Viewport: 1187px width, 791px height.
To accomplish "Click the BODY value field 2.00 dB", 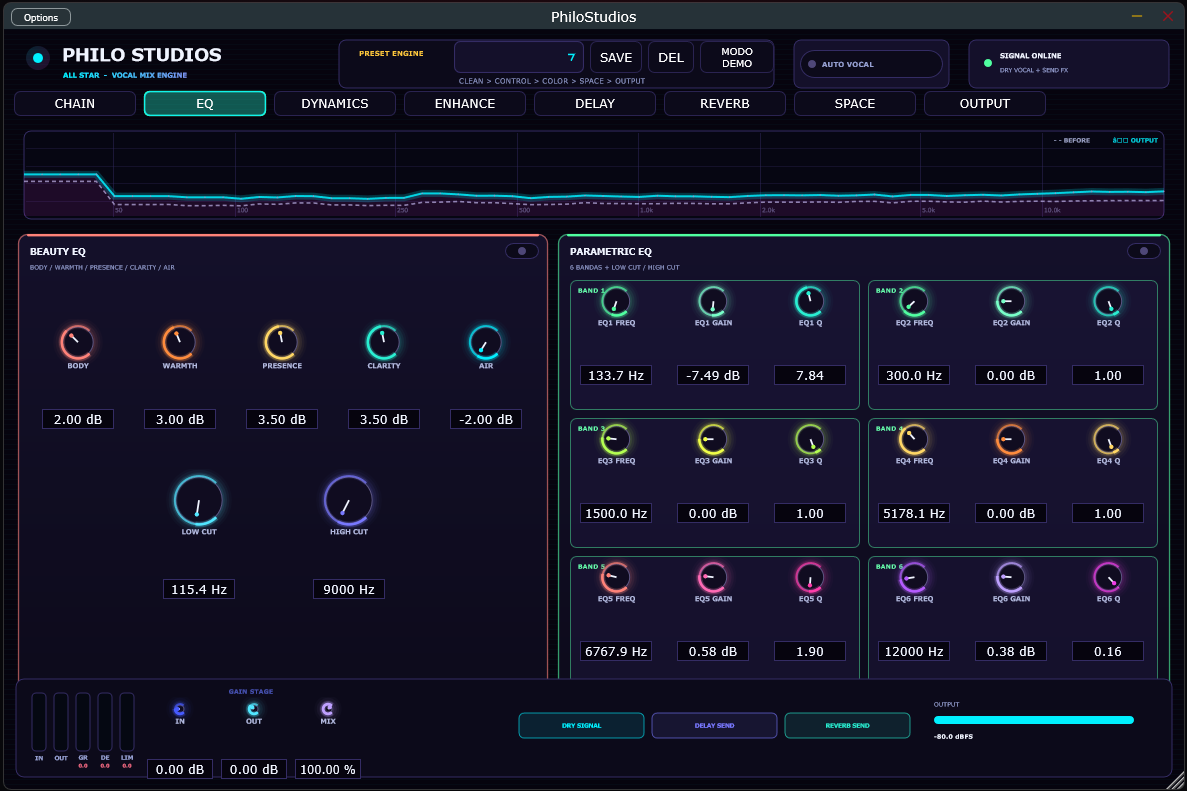I will point(78,419).
